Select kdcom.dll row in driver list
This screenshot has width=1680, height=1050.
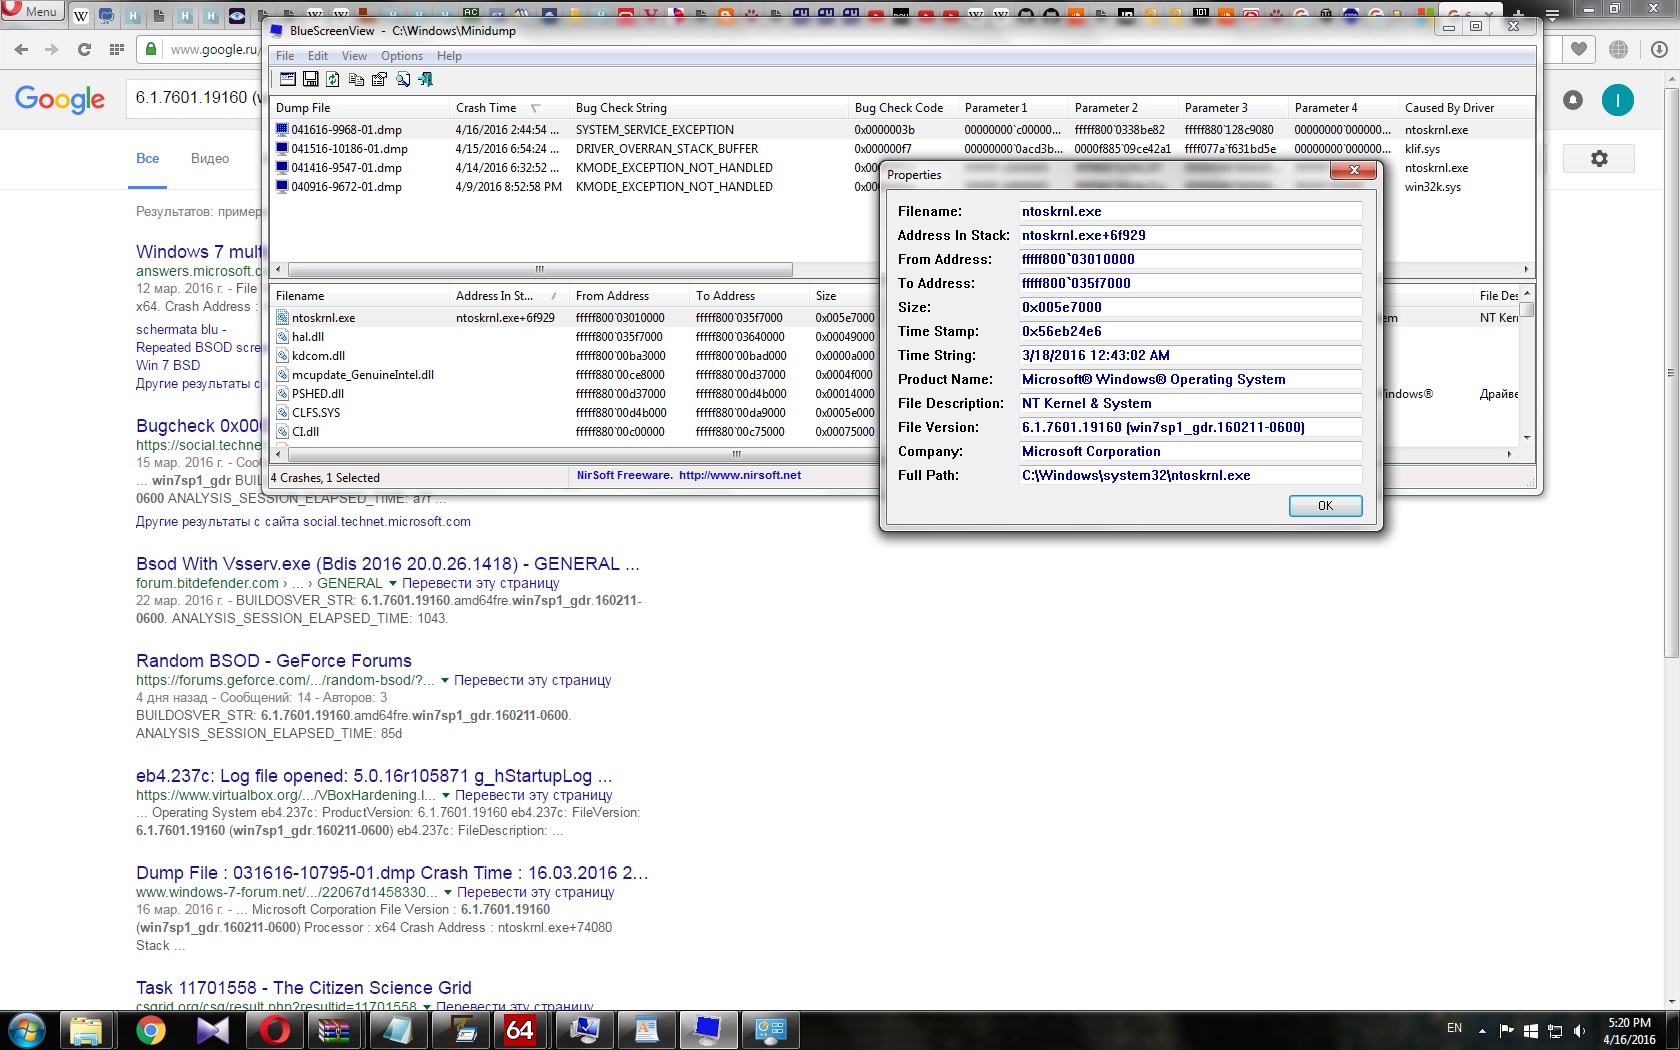(575, 356)
